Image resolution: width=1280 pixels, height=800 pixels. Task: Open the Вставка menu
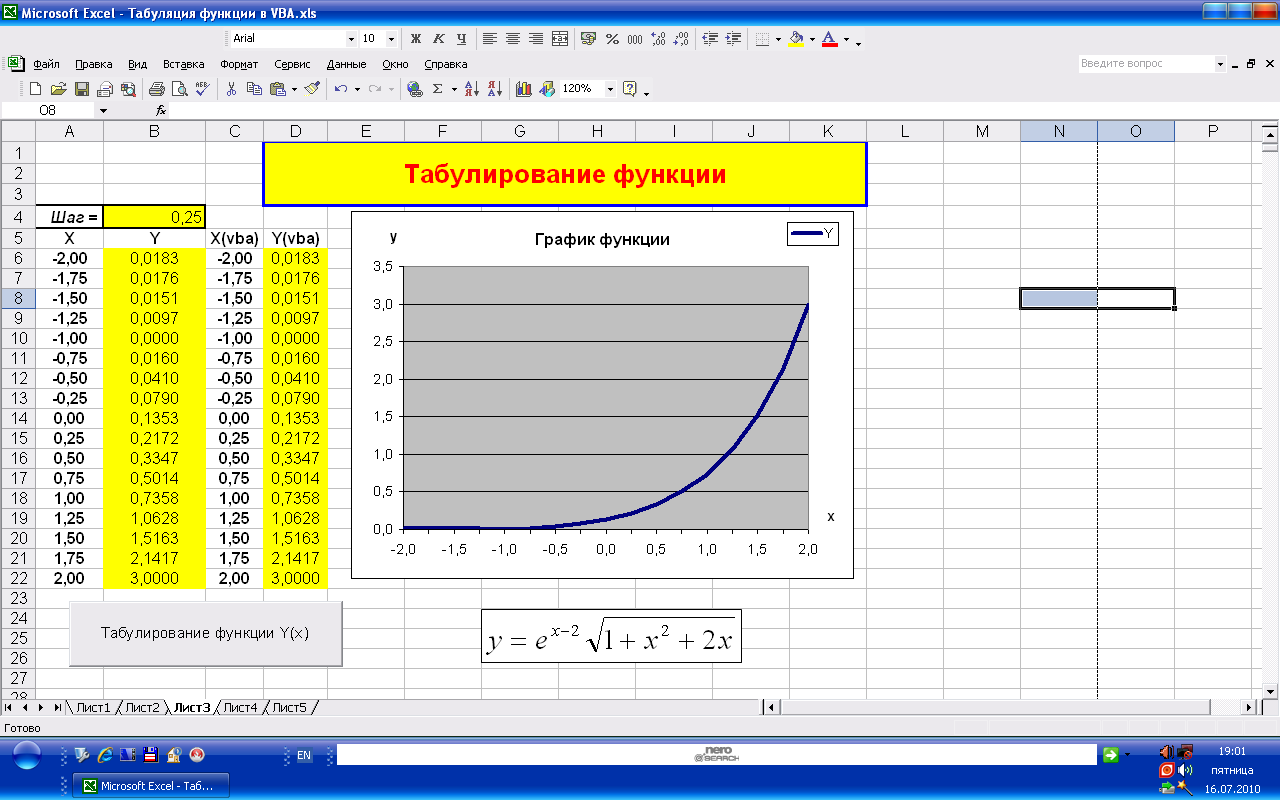[183, 64]
